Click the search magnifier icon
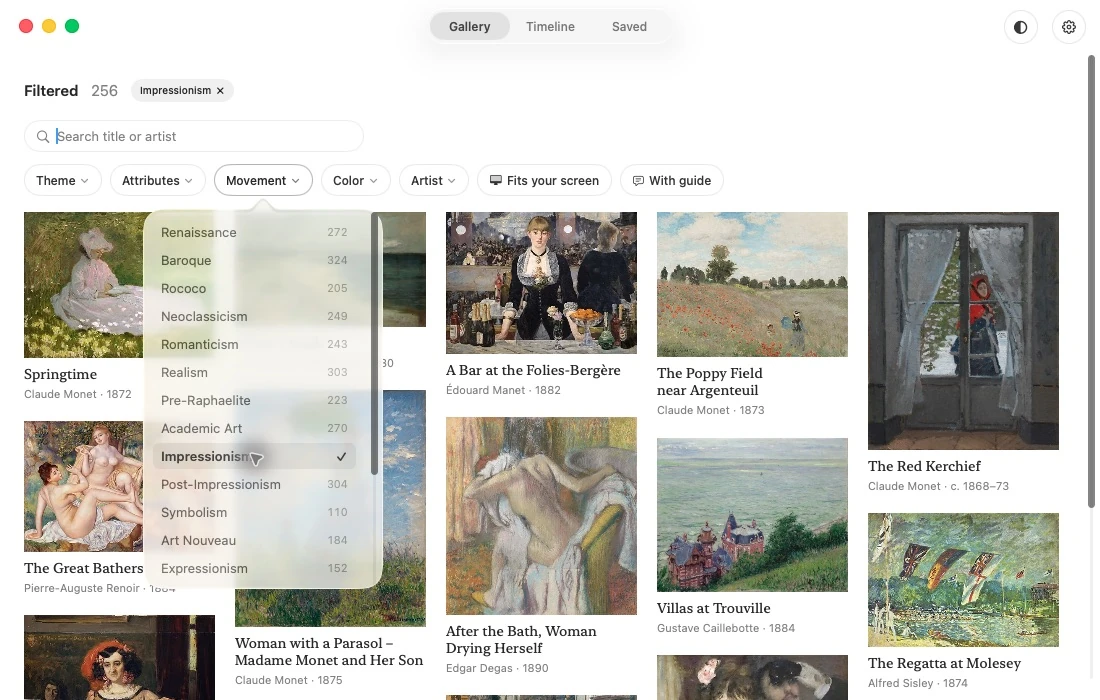 point(43,136)
